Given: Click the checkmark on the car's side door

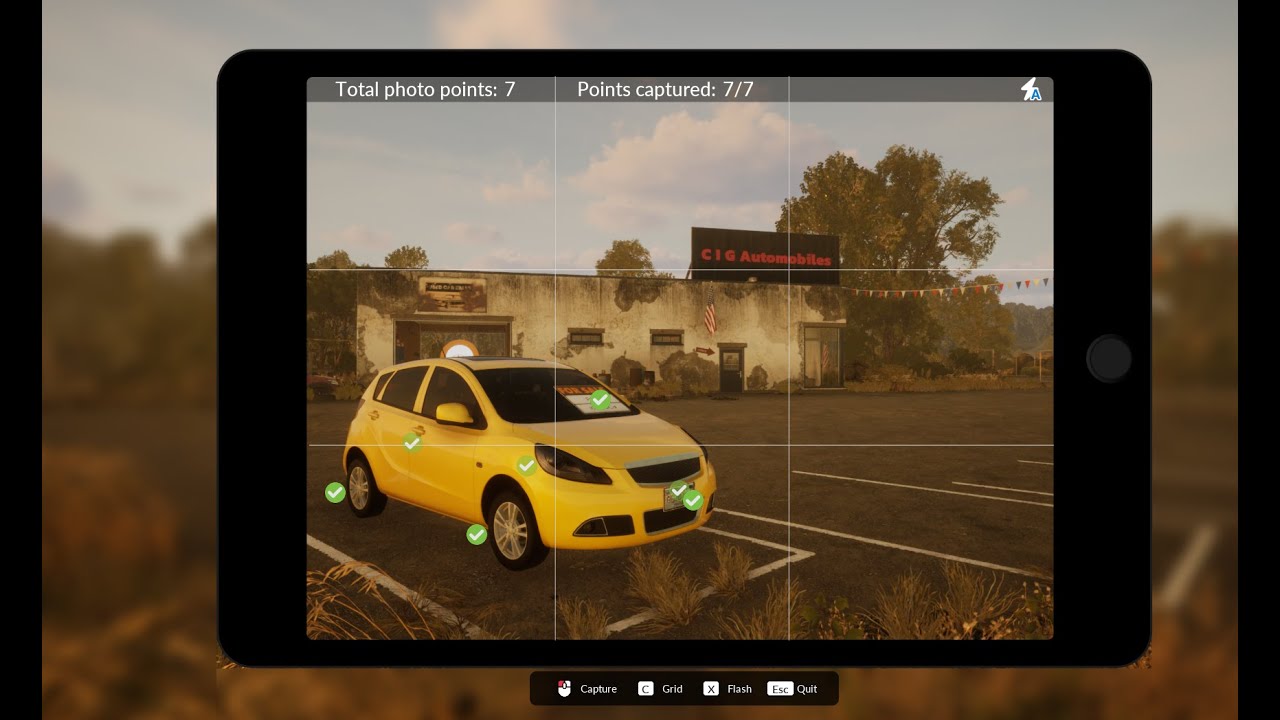Looking at the screenshot, I should tap(412, 442).
